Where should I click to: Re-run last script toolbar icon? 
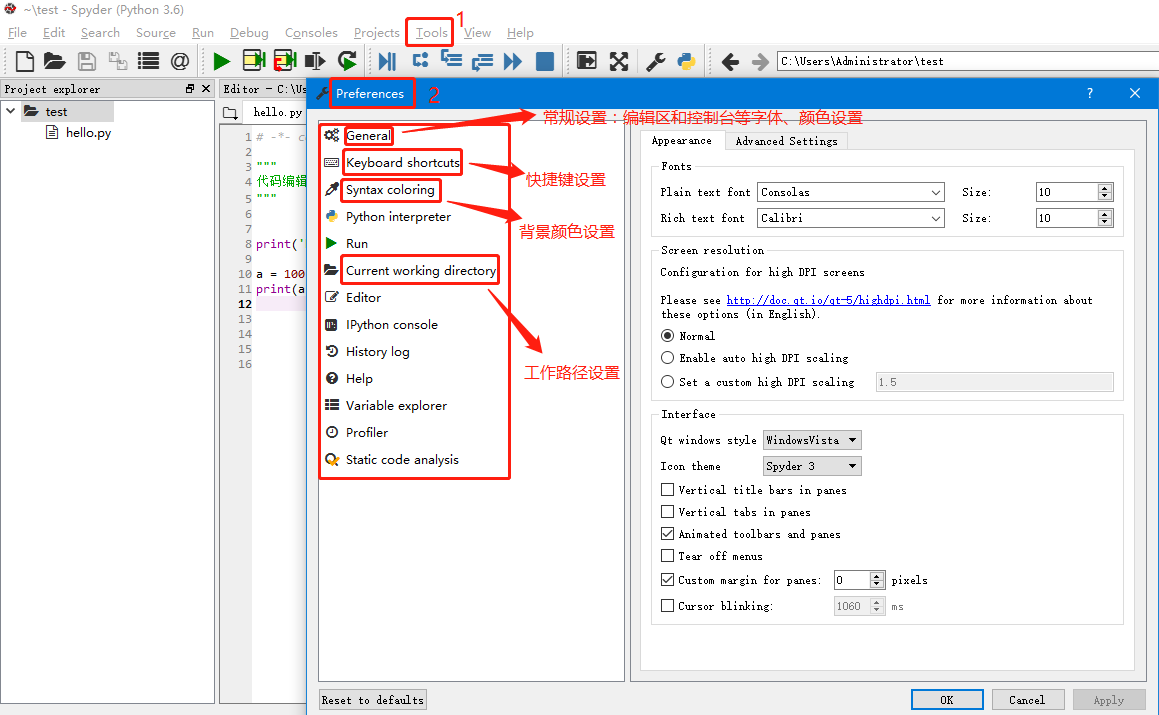(347, 61)
